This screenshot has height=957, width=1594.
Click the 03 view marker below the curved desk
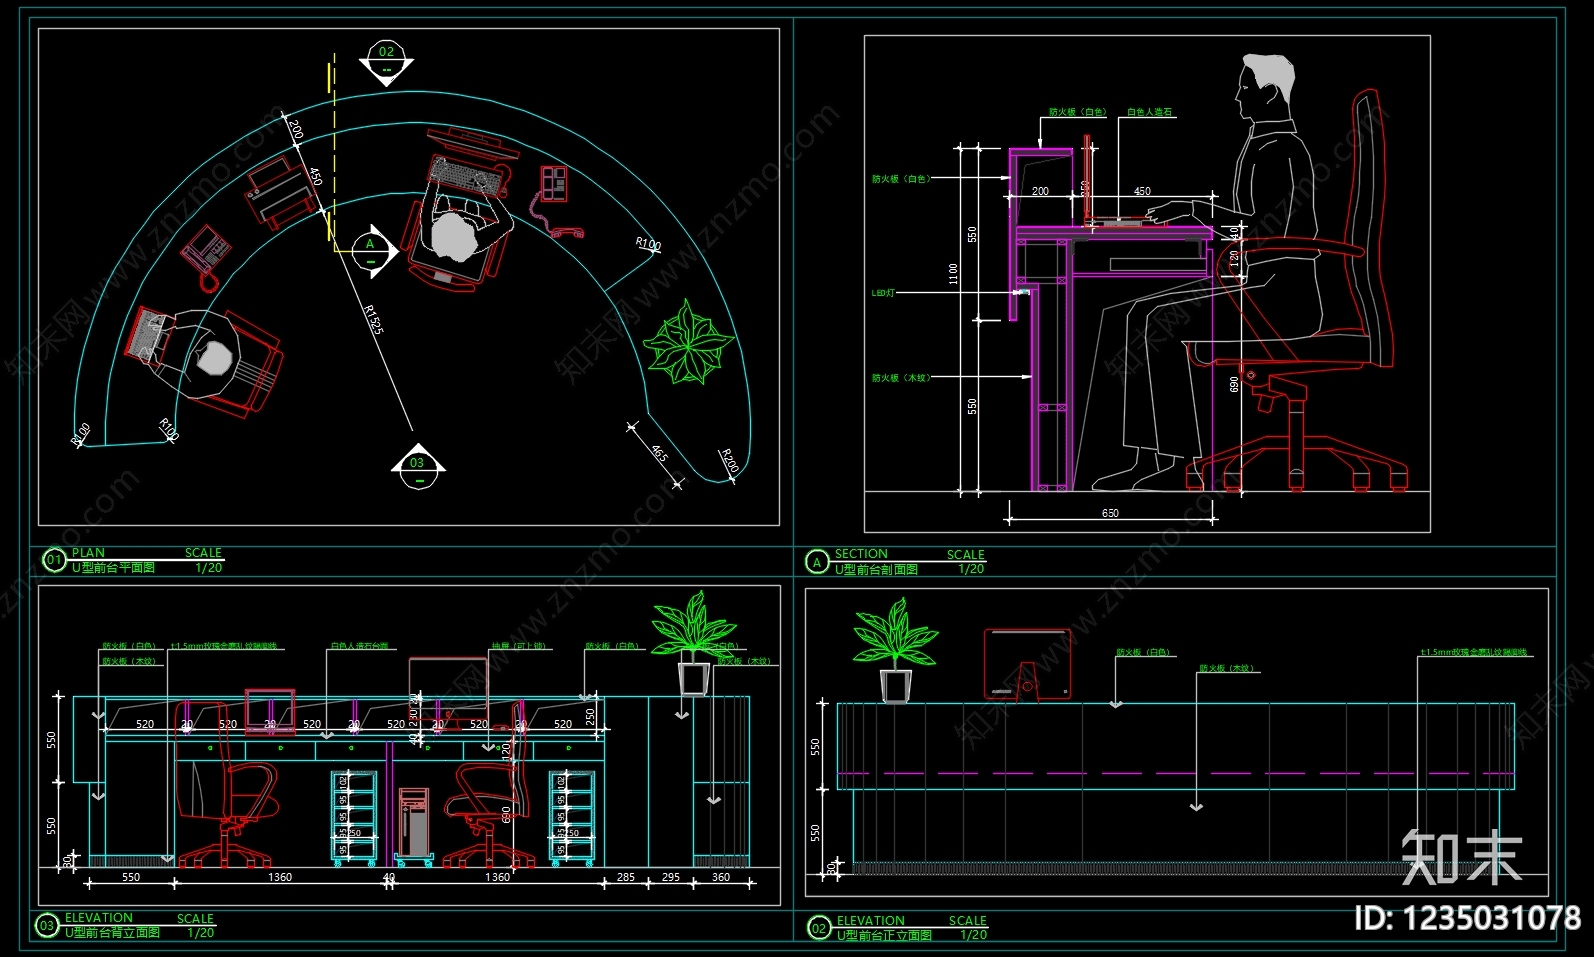pyautogui.click(x=417, y=466)
